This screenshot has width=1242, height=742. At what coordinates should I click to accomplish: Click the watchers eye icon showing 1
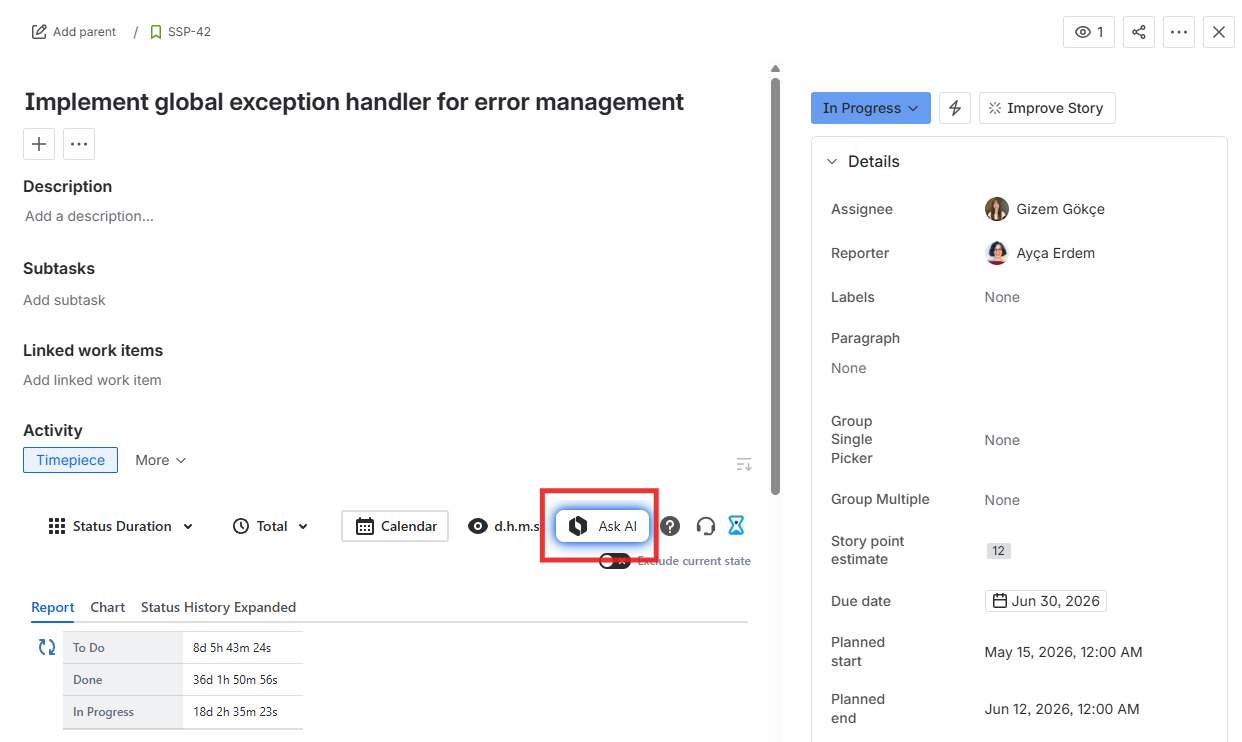1088,31
